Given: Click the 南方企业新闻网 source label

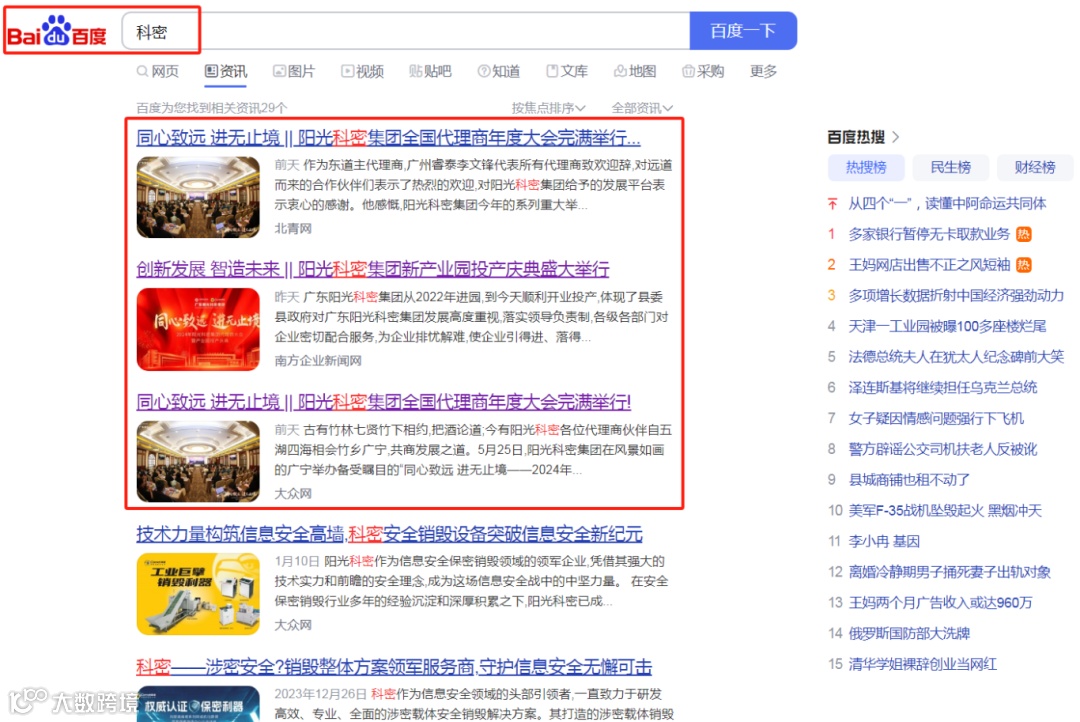Looking at the screenshot, I should 318,360.
